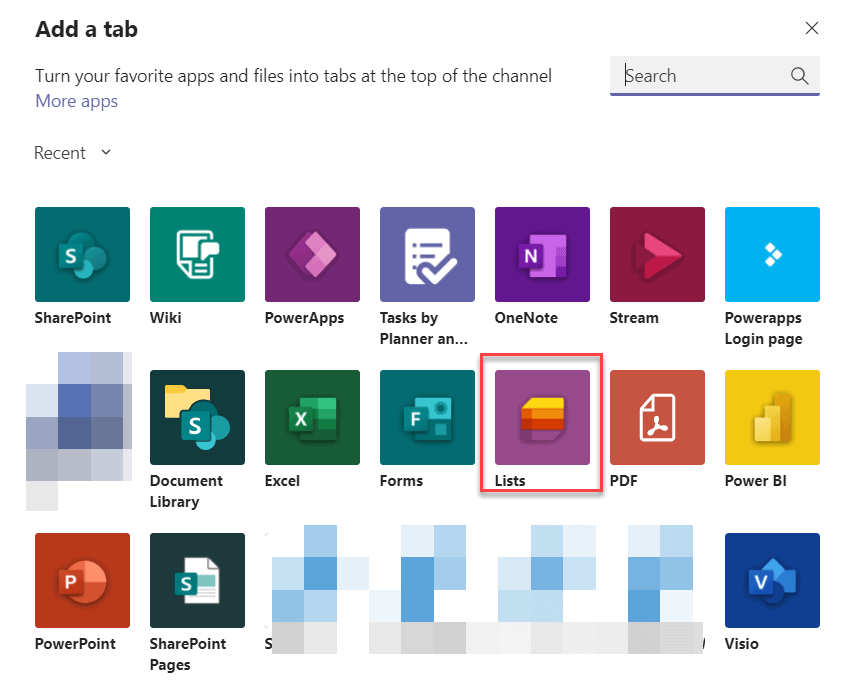Select the Lists app icon
This screenshot has height=690, width=852.
click(x=542, y=417)
